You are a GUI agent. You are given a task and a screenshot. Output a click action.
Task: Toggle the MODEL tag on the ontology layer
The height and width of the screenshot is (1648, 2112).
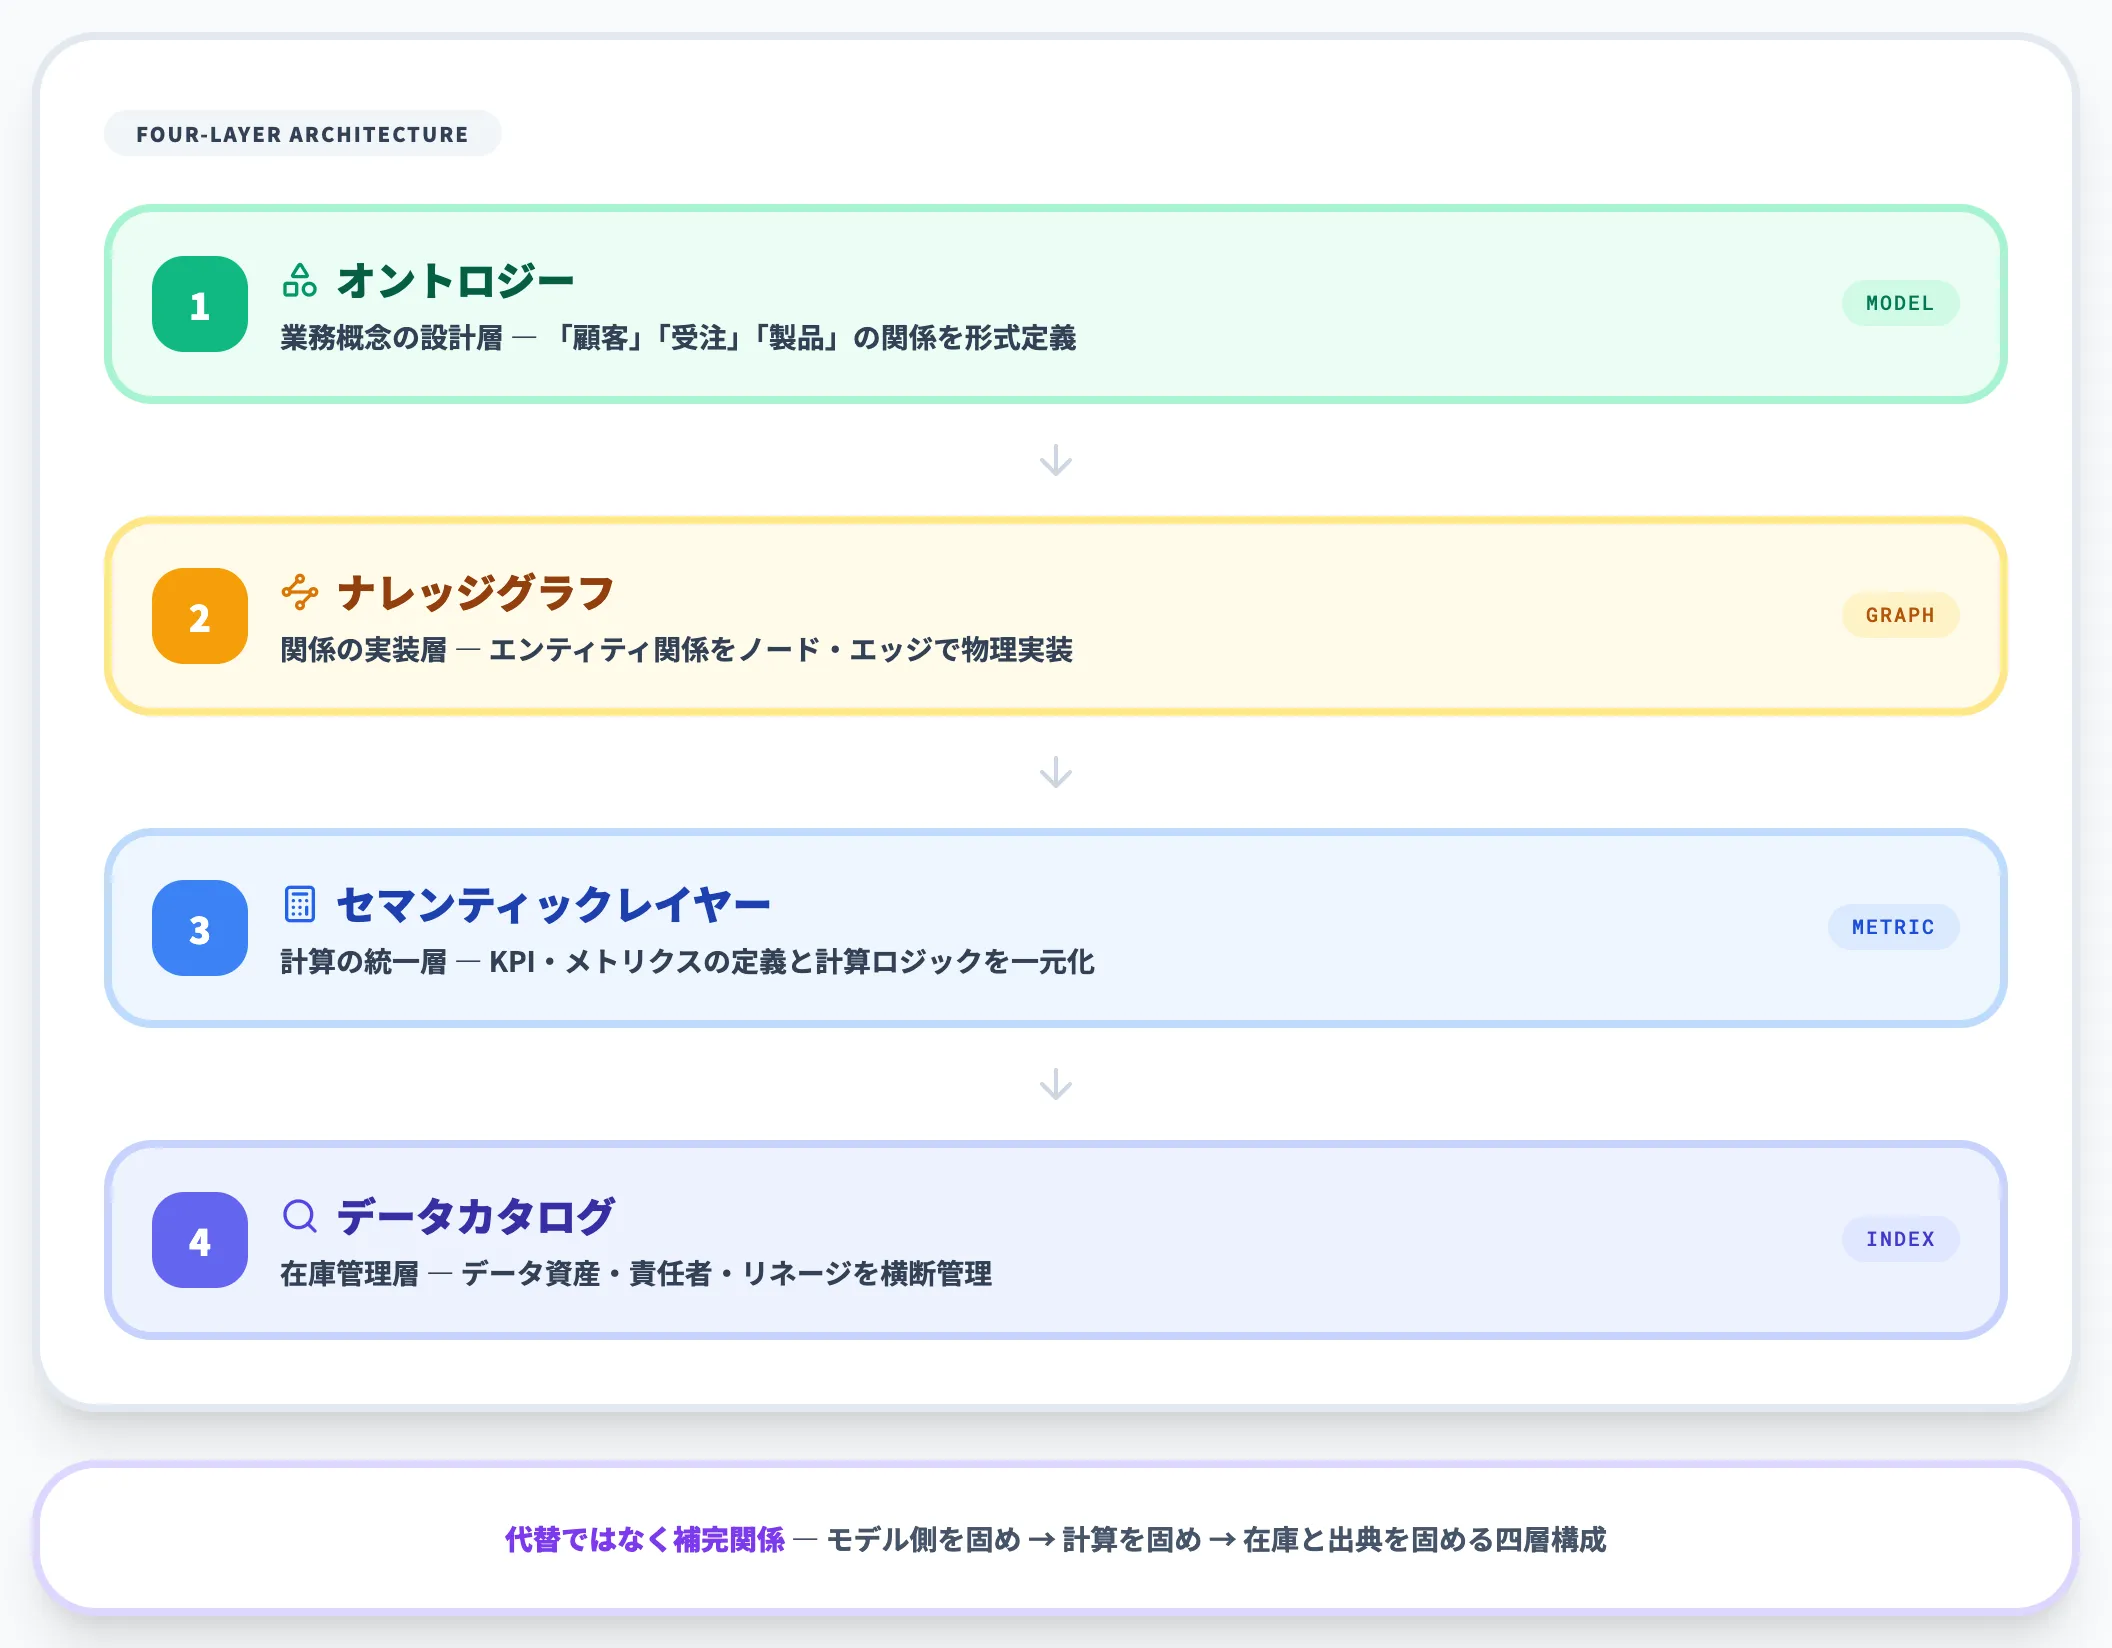1900,302
